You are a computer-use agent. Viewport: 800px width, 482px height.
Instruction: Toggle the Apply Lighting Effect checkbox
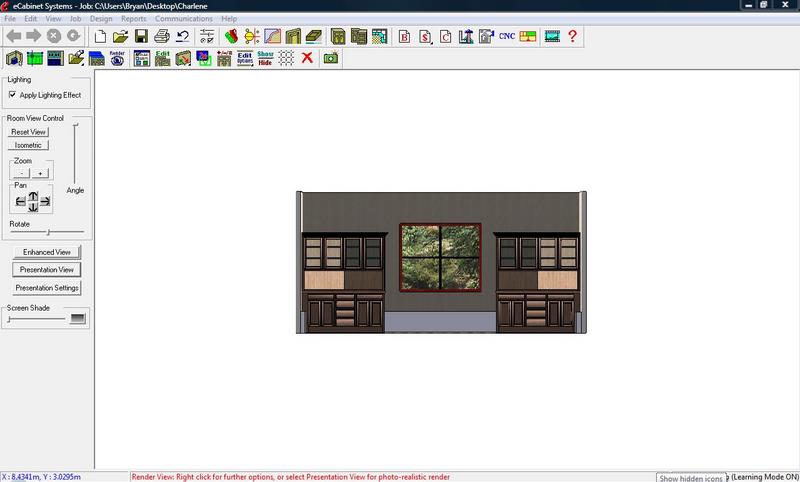coord(13,95)
